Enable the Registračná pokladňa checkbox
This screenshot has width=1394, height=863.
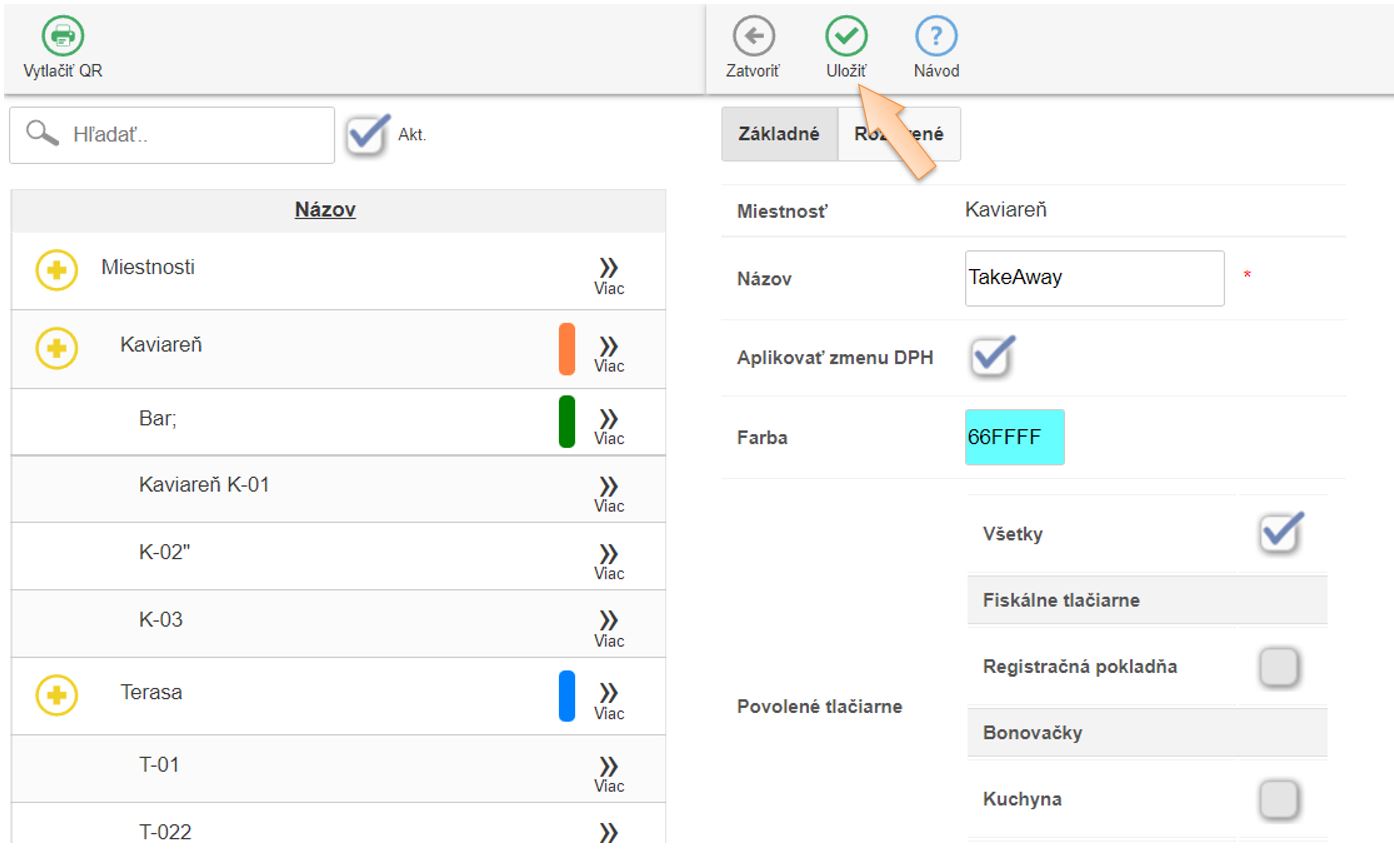[1279, 667]
